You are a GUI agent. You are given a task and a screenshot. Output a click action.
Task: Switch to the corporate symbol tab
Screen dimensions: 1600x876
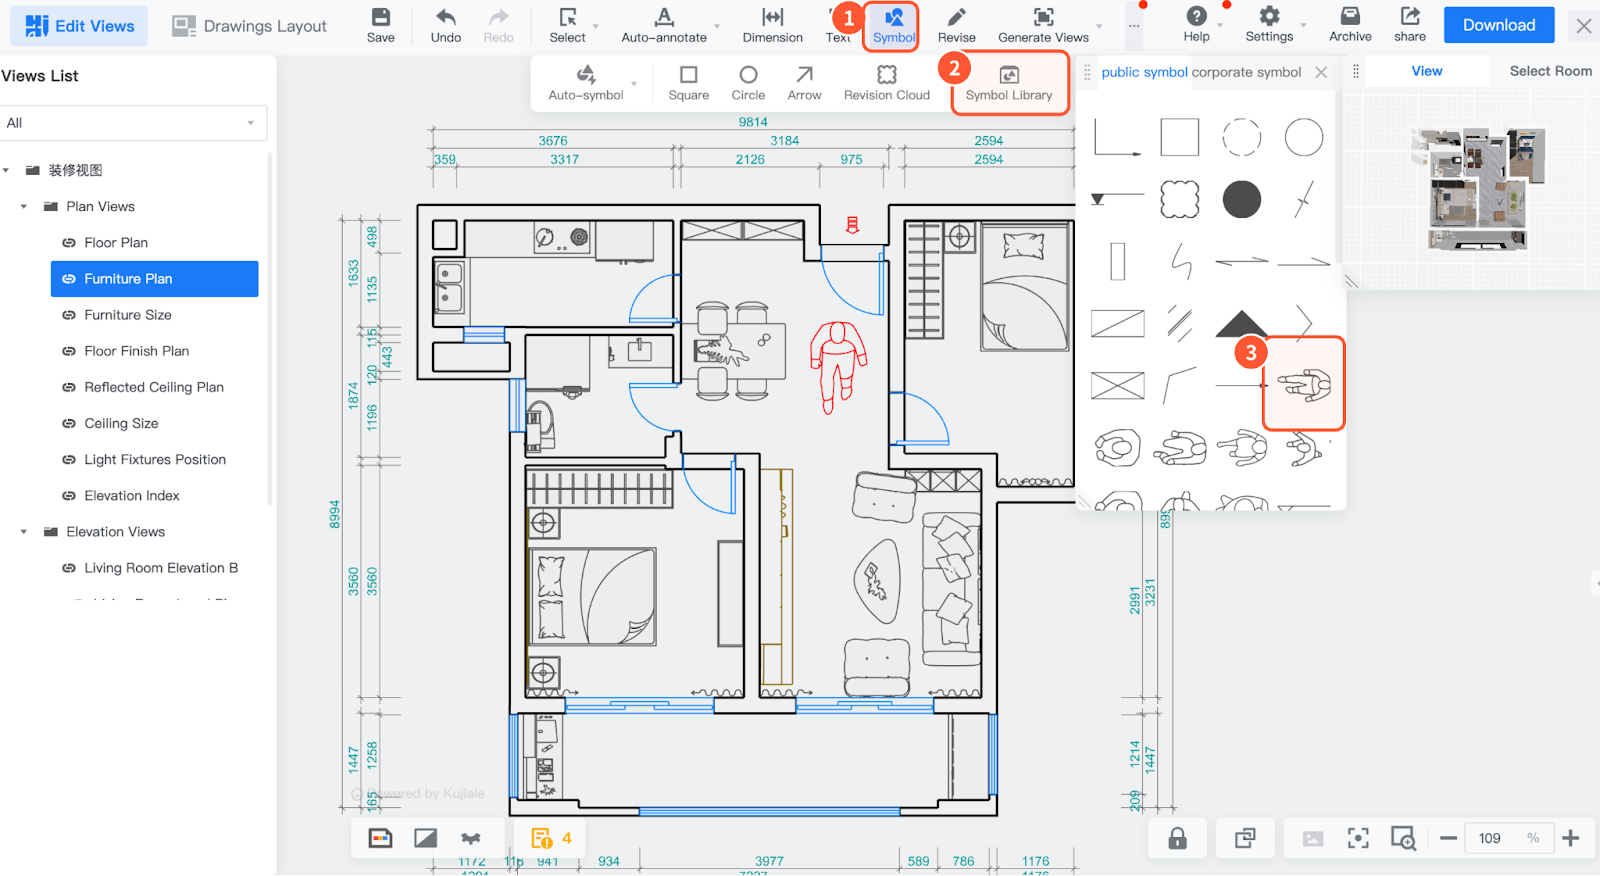point(1246,72)
